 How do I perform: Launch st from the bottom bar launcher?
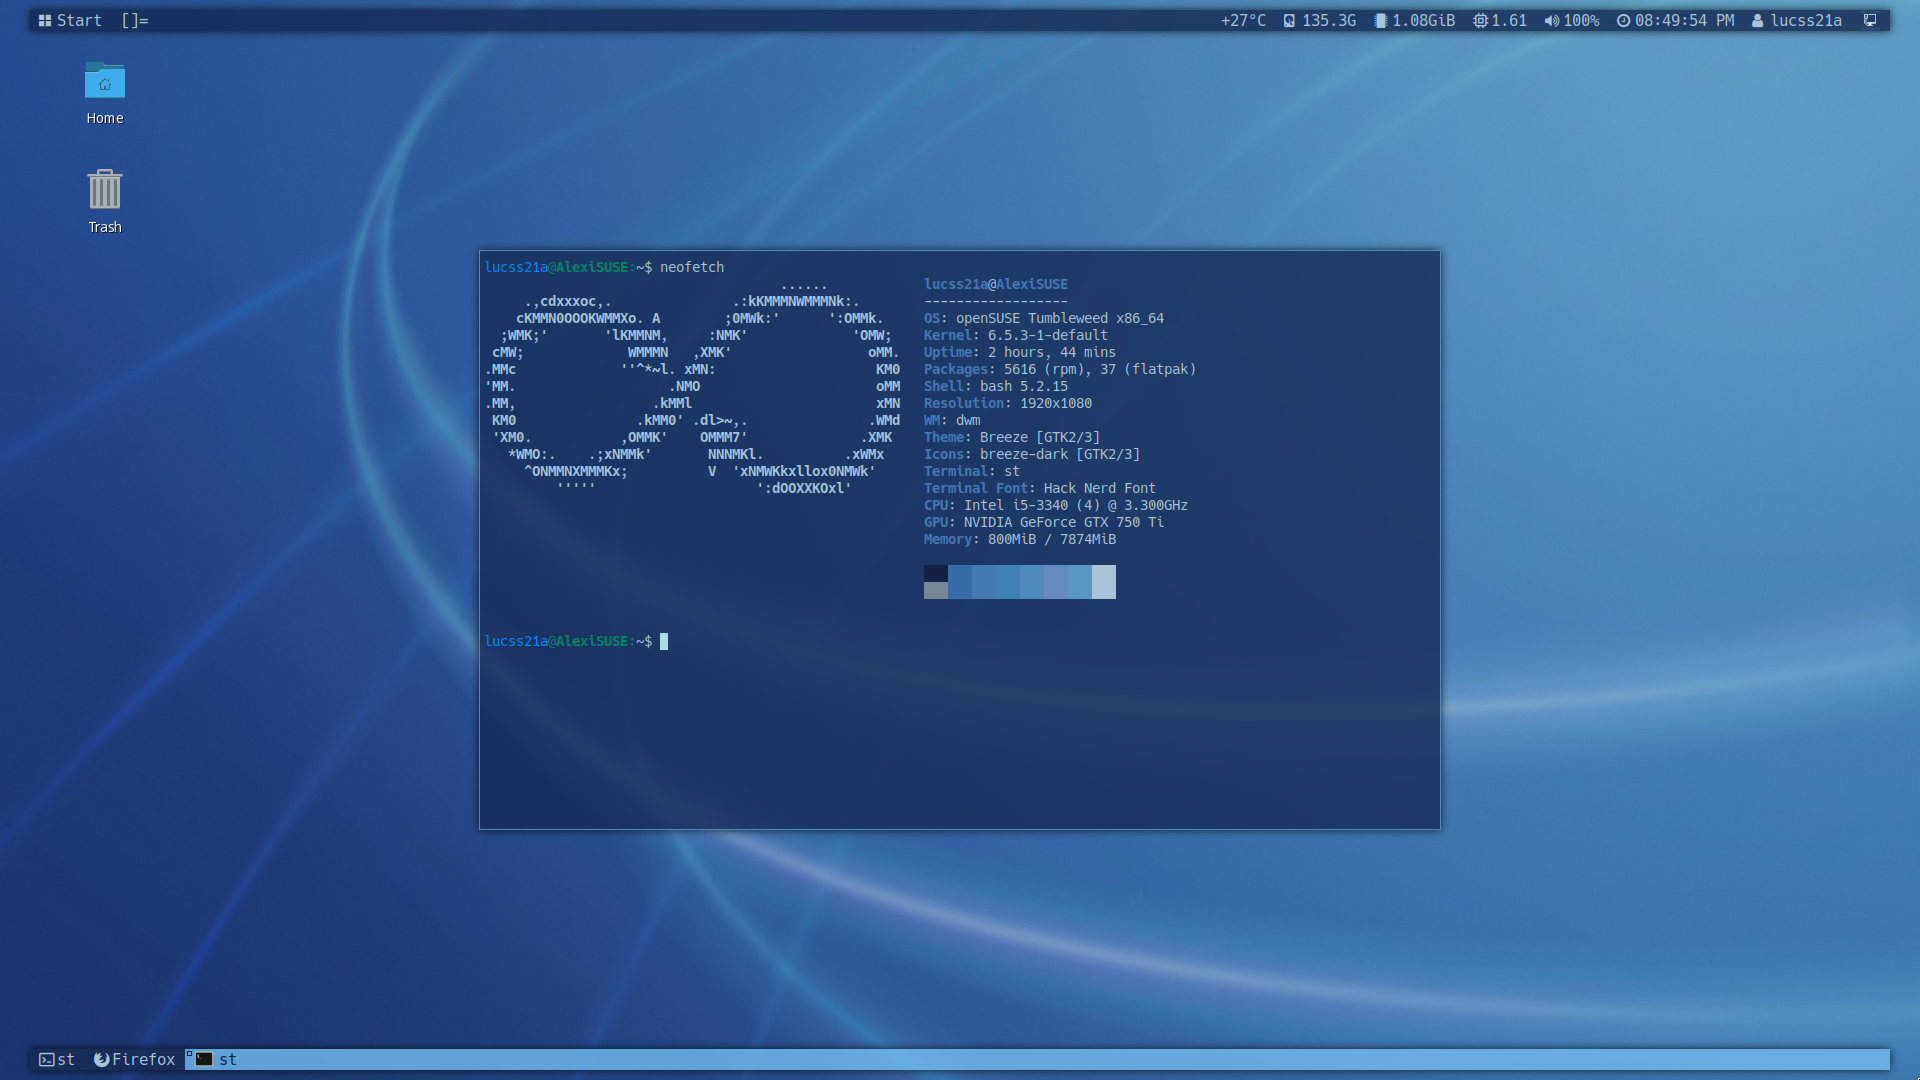57,1059
